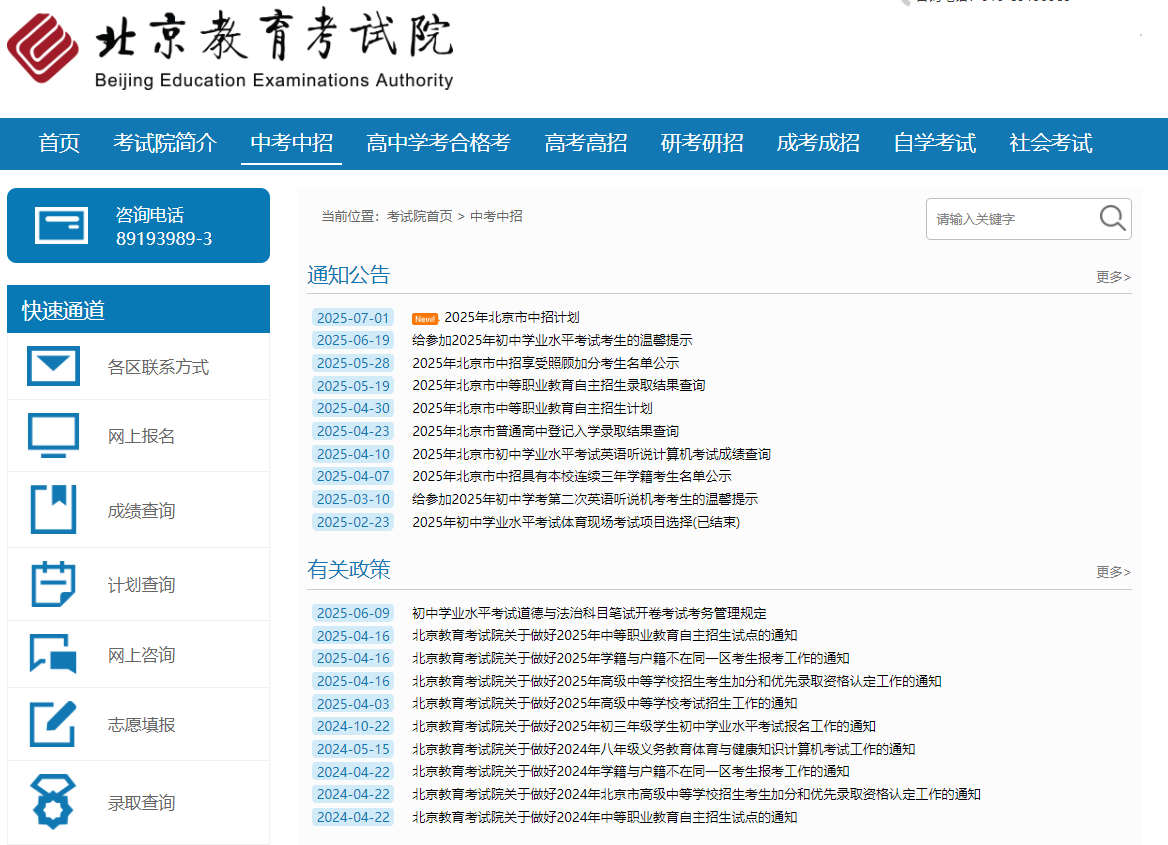Click the Beijing Education Examinations Authority logo
Image resolution: width=1168 pixels, height=845 pixels.
(230, 52)
